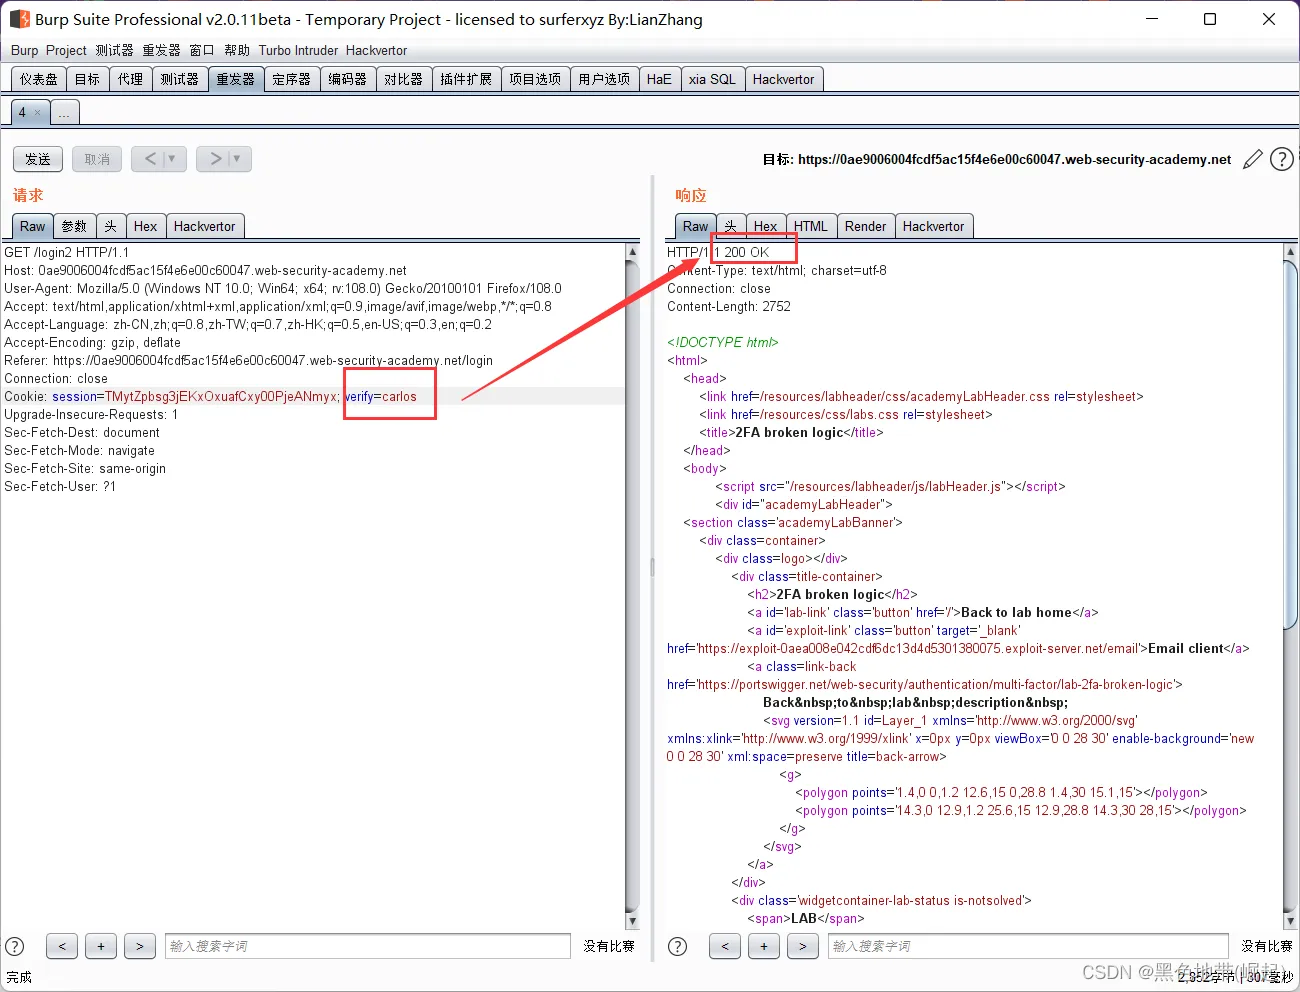Add a new repeater tab with '...'

64,113
